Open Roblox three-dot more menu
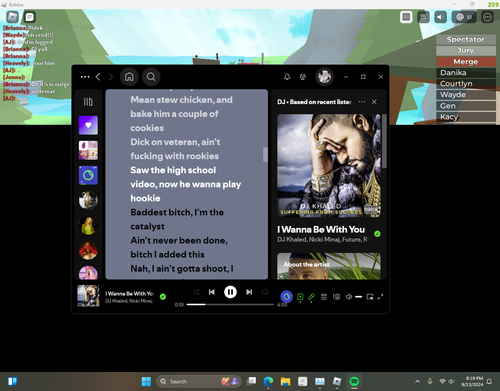The height and width of the screenshot is (391, 500). (487, 17)
